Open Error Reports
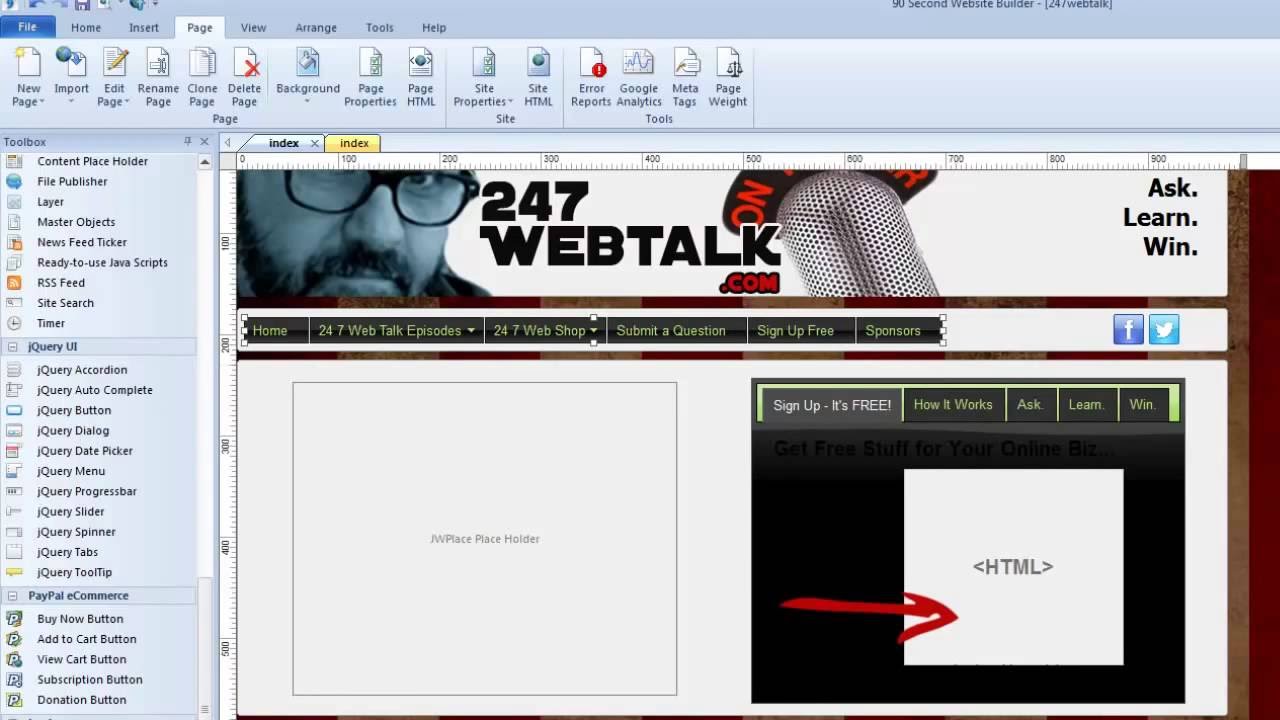Image resolution: width=1280 pixels, height=720 pixels. (x=591, y=77)
